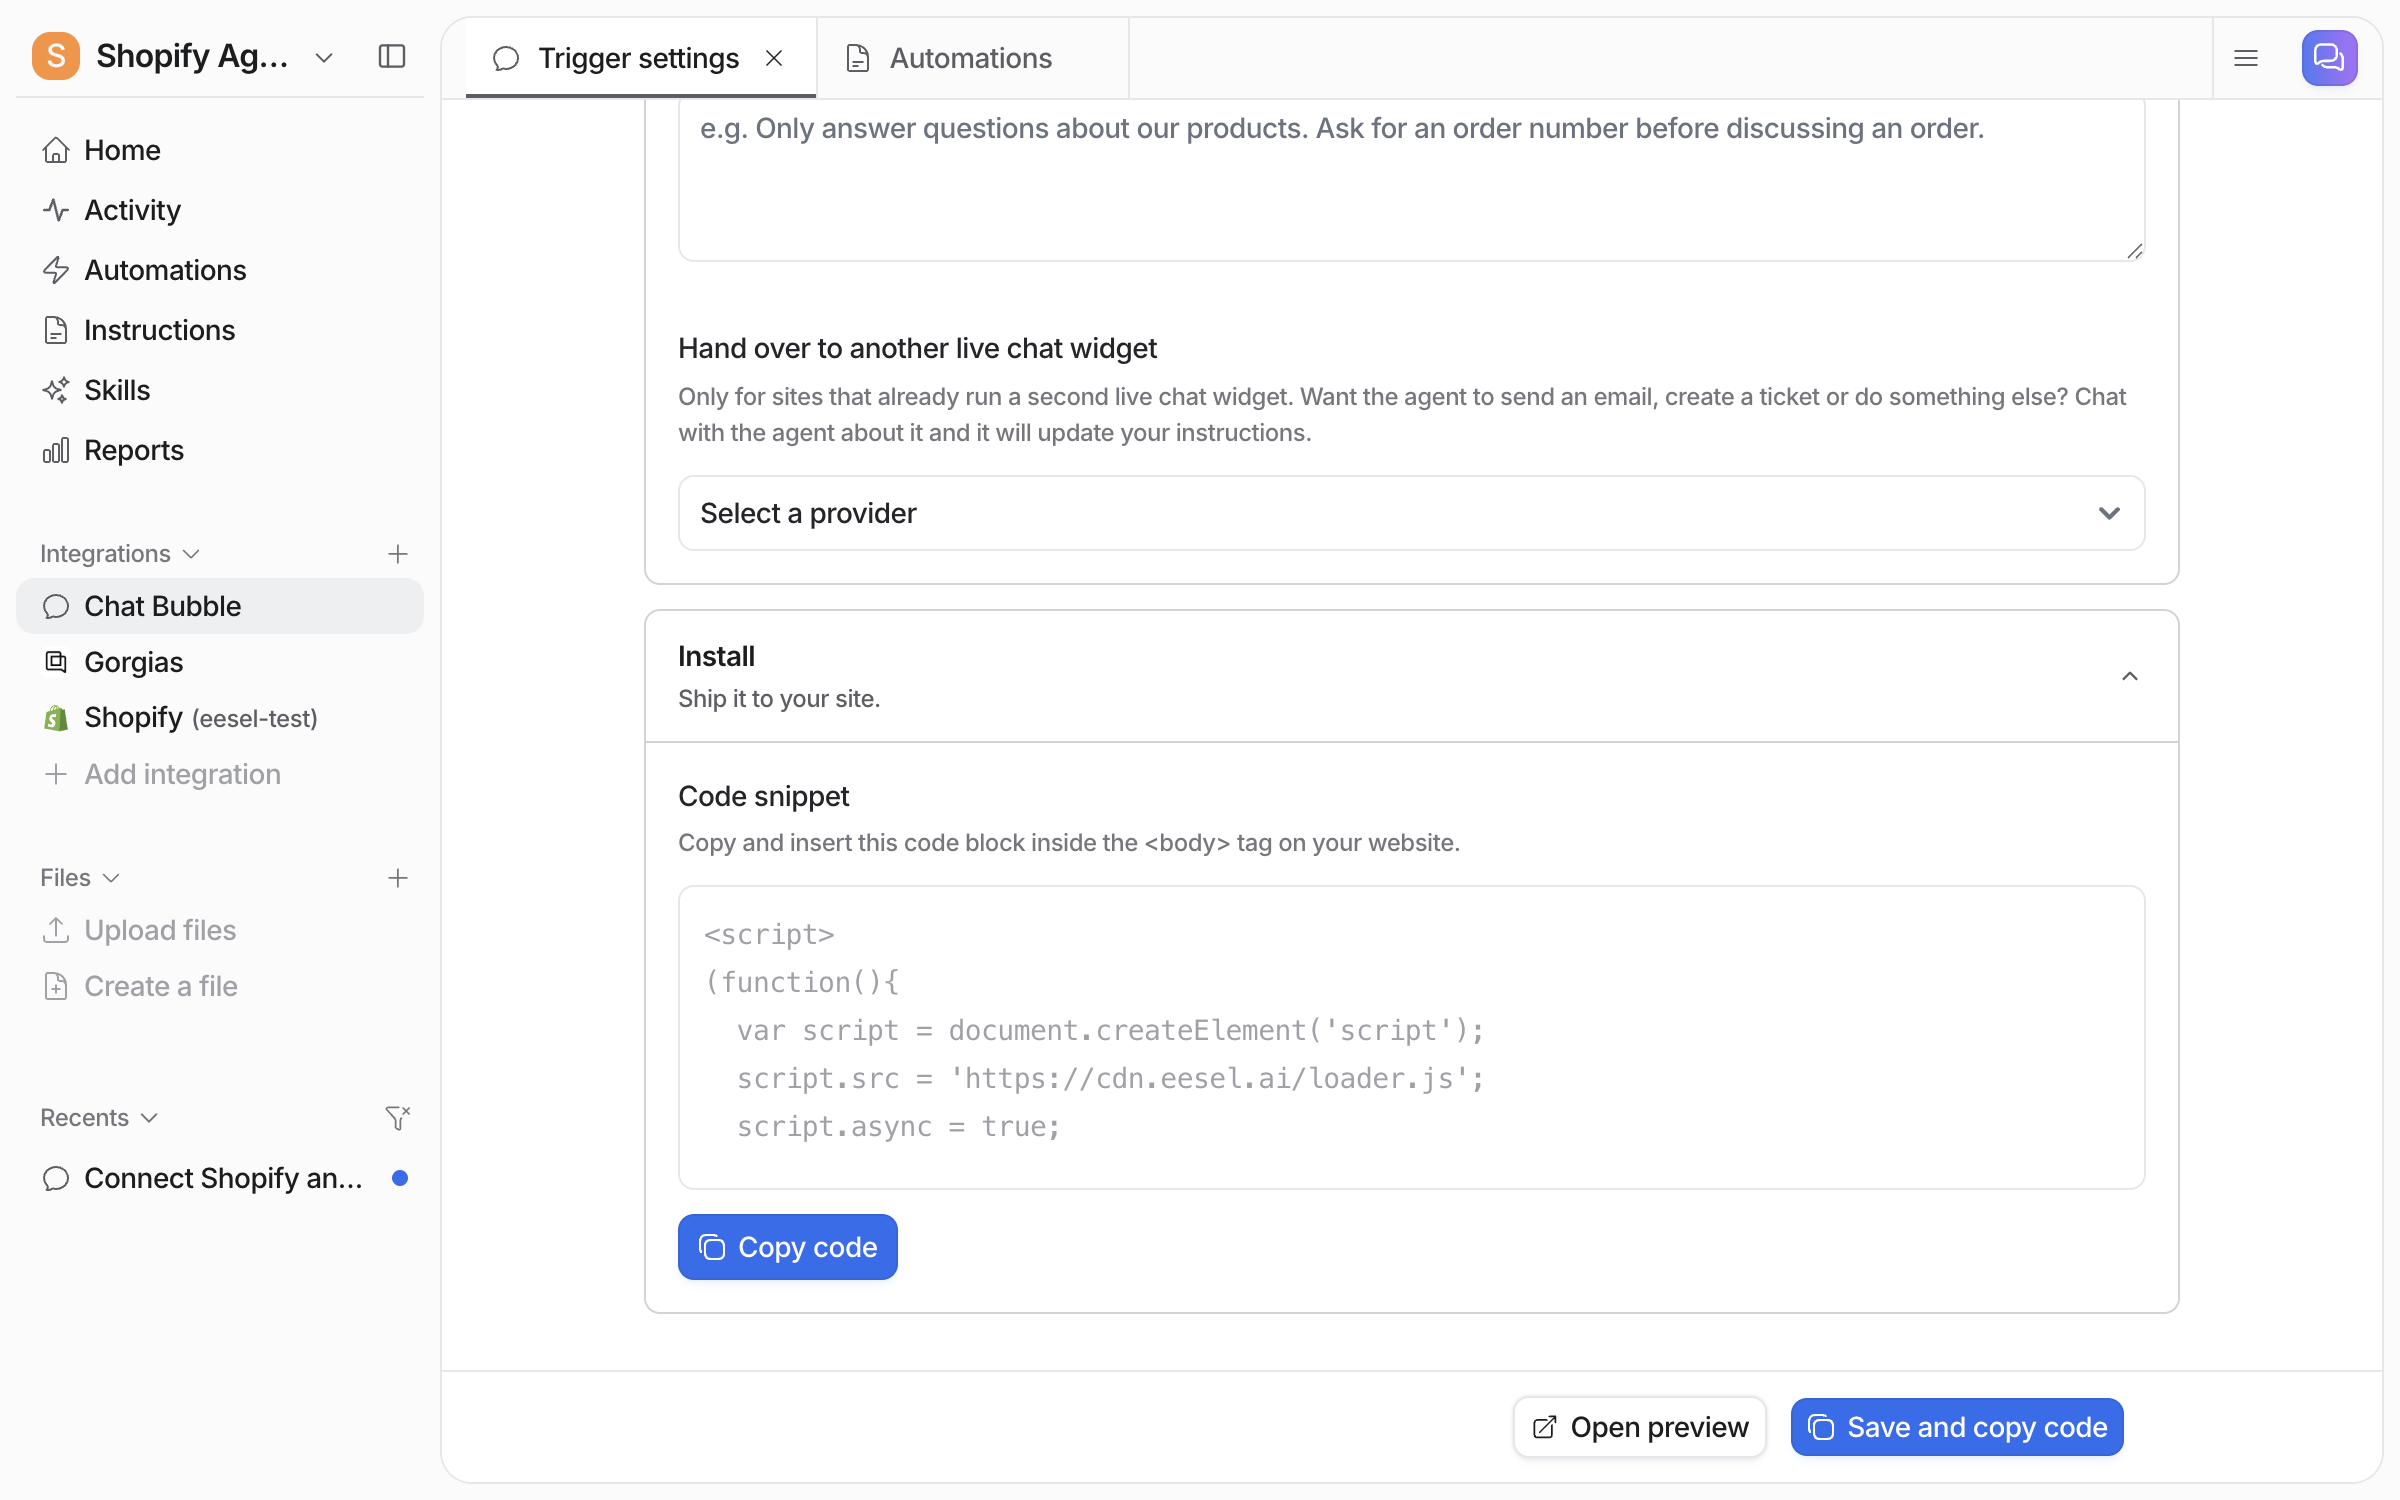Click the upload arrow icon
2400x1500 pixels.
point(56,930)
